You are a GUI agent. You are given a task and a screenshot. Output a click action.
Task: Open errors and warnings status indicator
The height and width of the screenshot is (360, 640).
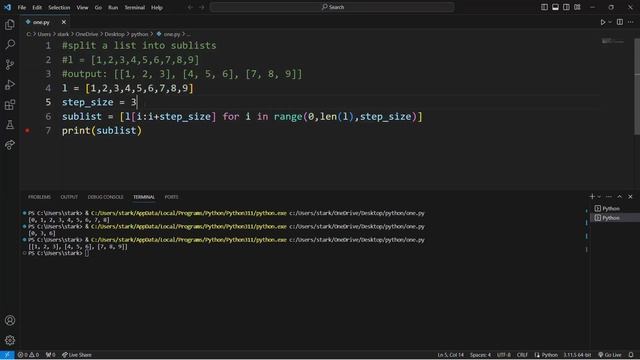(28, 355)
